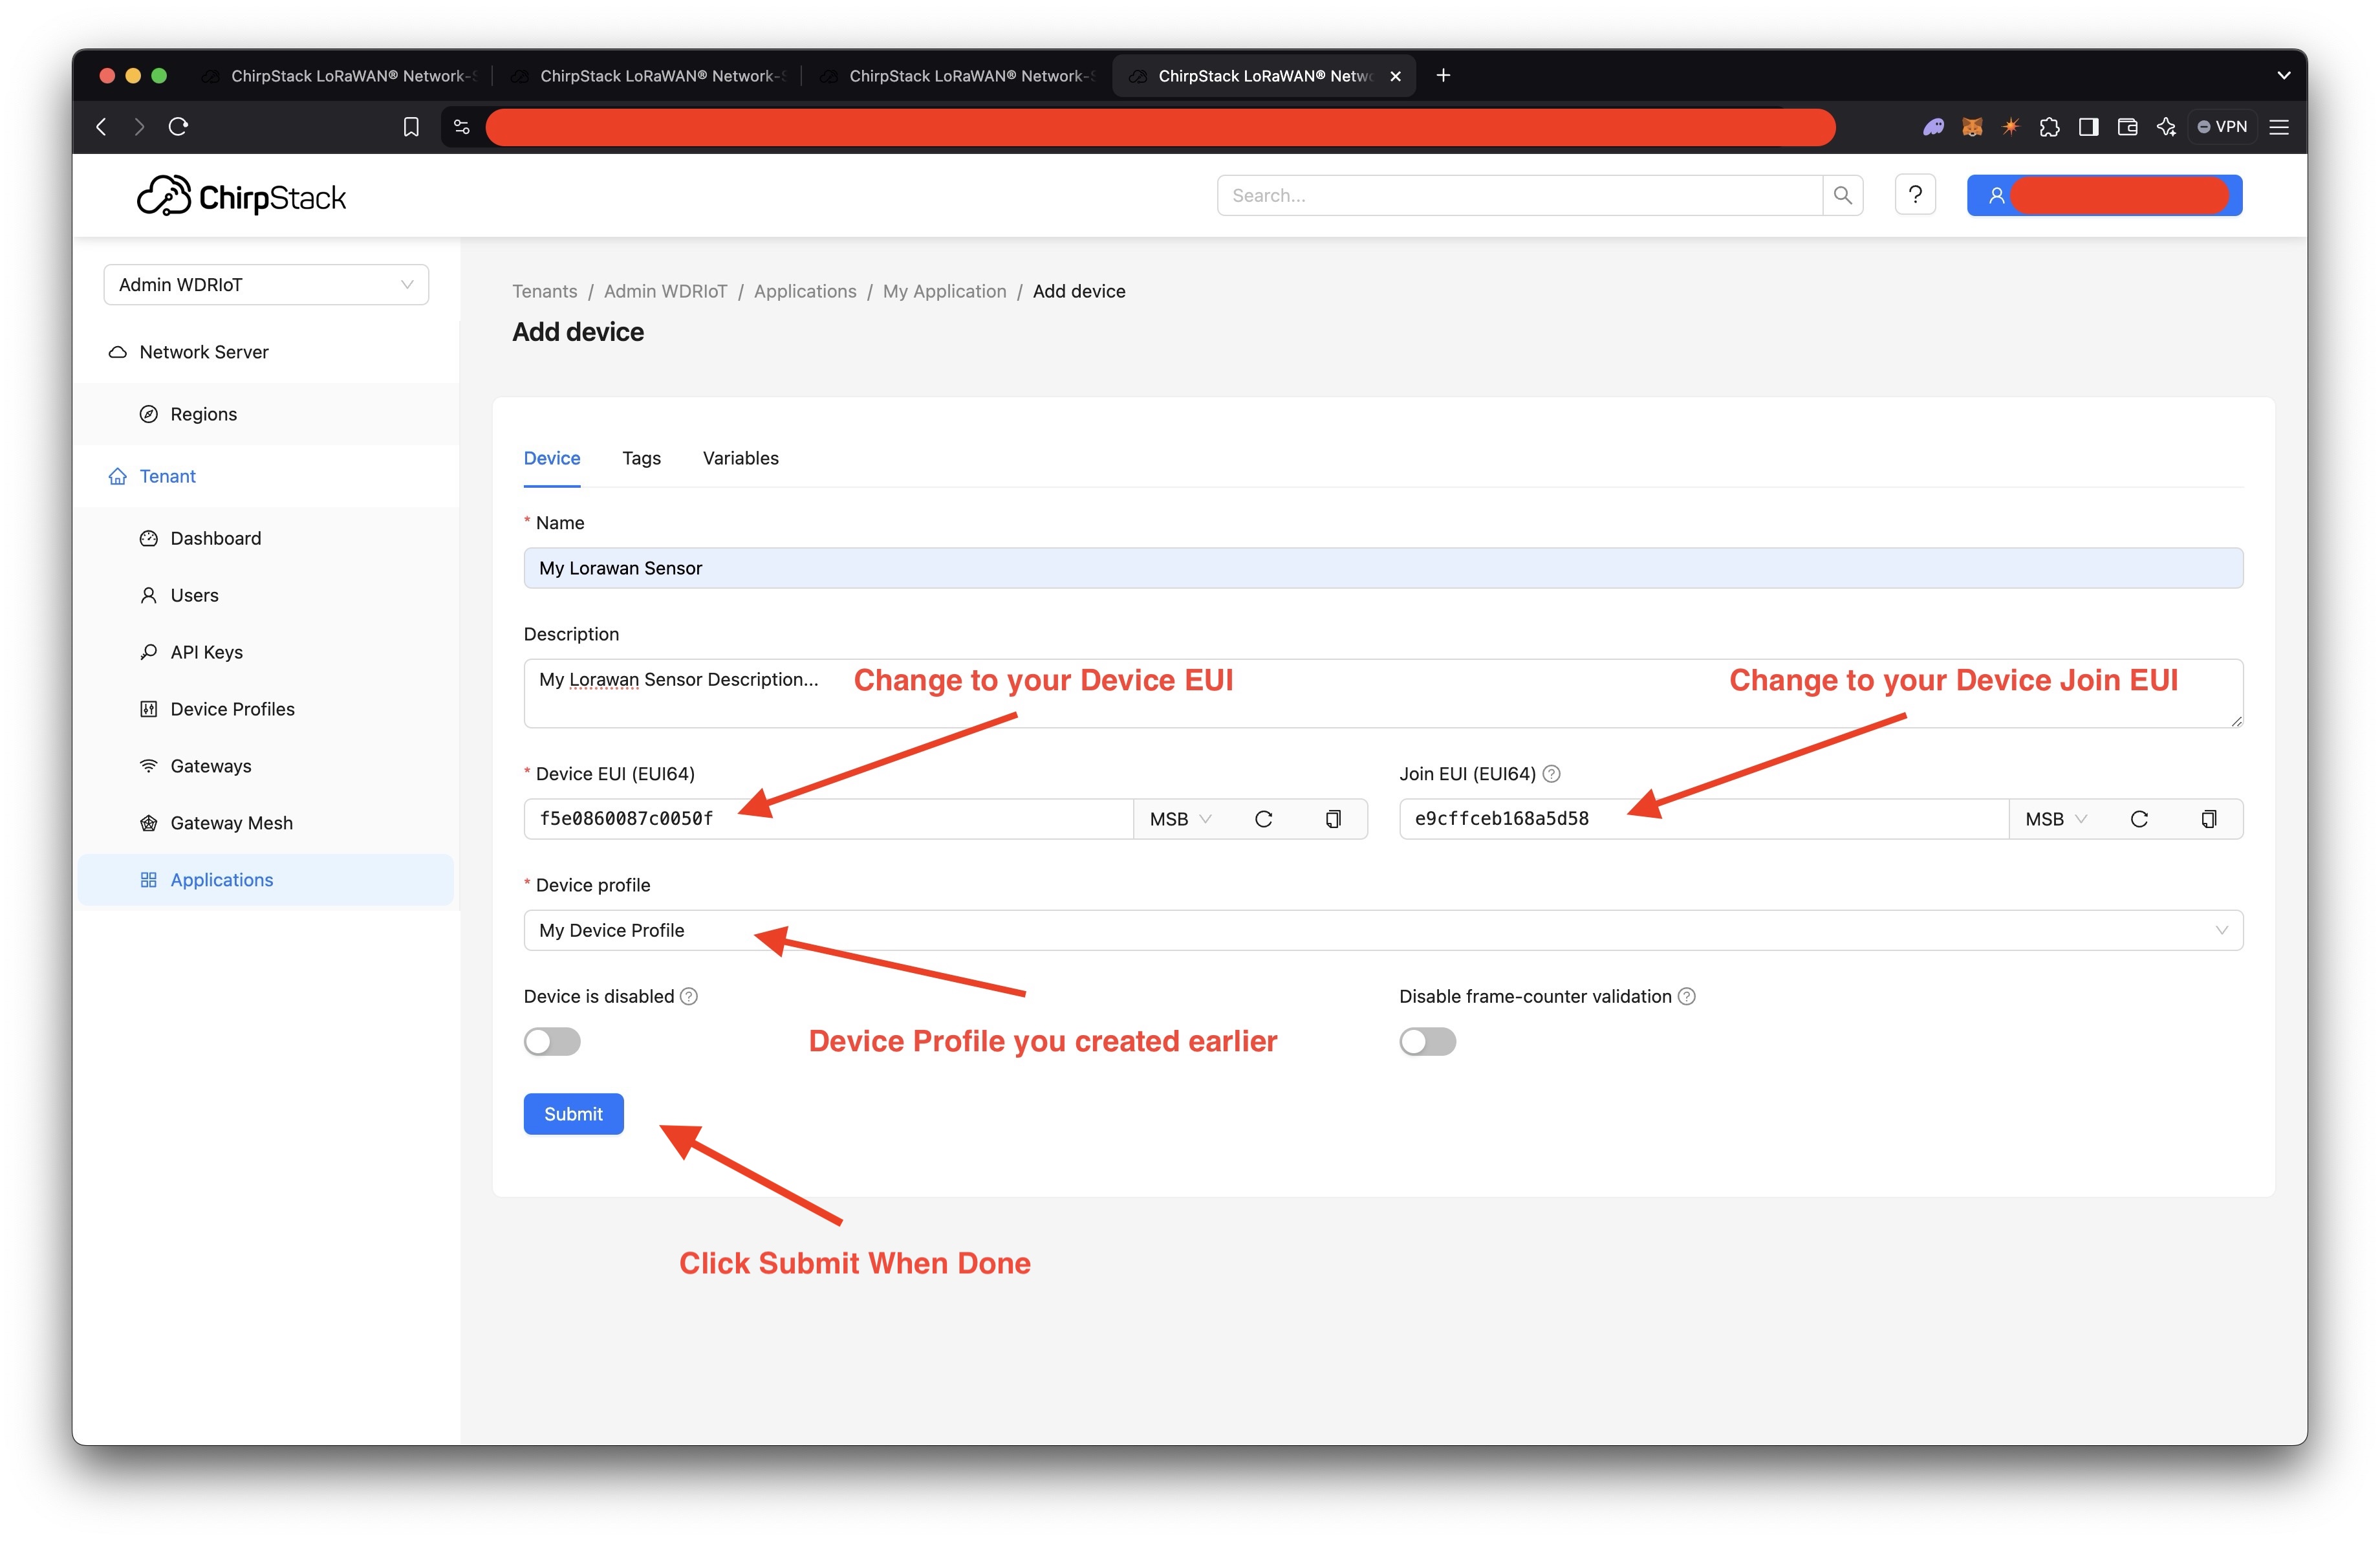Open Dashboard in sidebar
The height and width of the screenshot is (1541, 2380).
(266, 538)
